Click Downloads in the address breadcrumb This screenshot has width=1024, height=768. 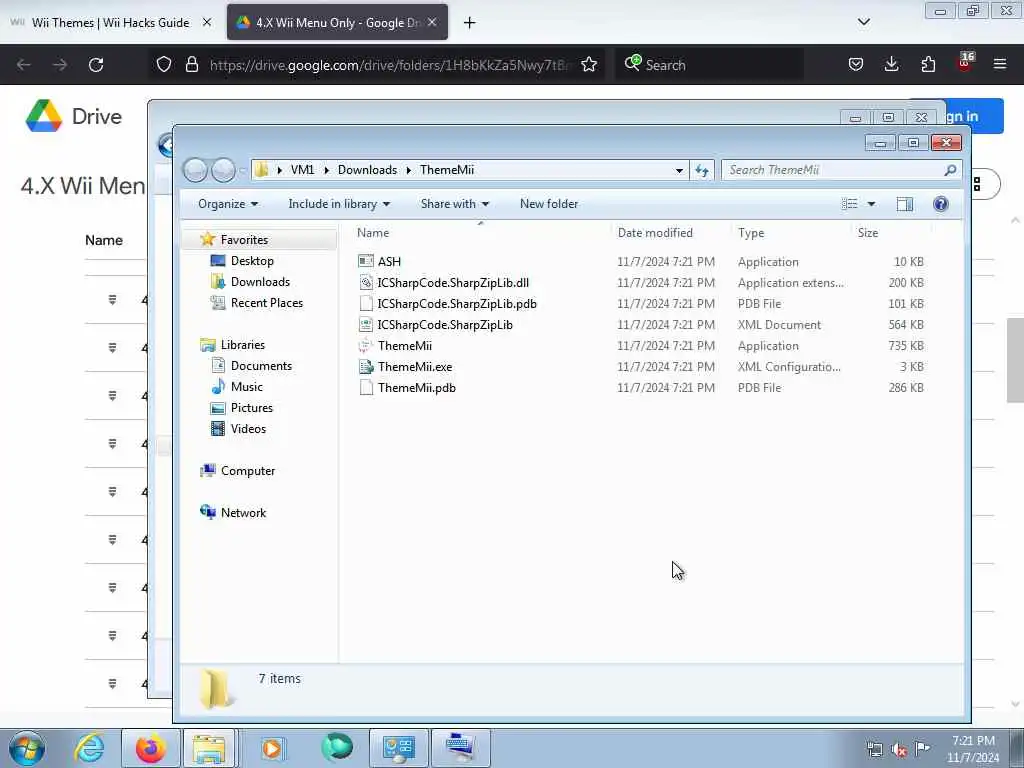[367, 170]
